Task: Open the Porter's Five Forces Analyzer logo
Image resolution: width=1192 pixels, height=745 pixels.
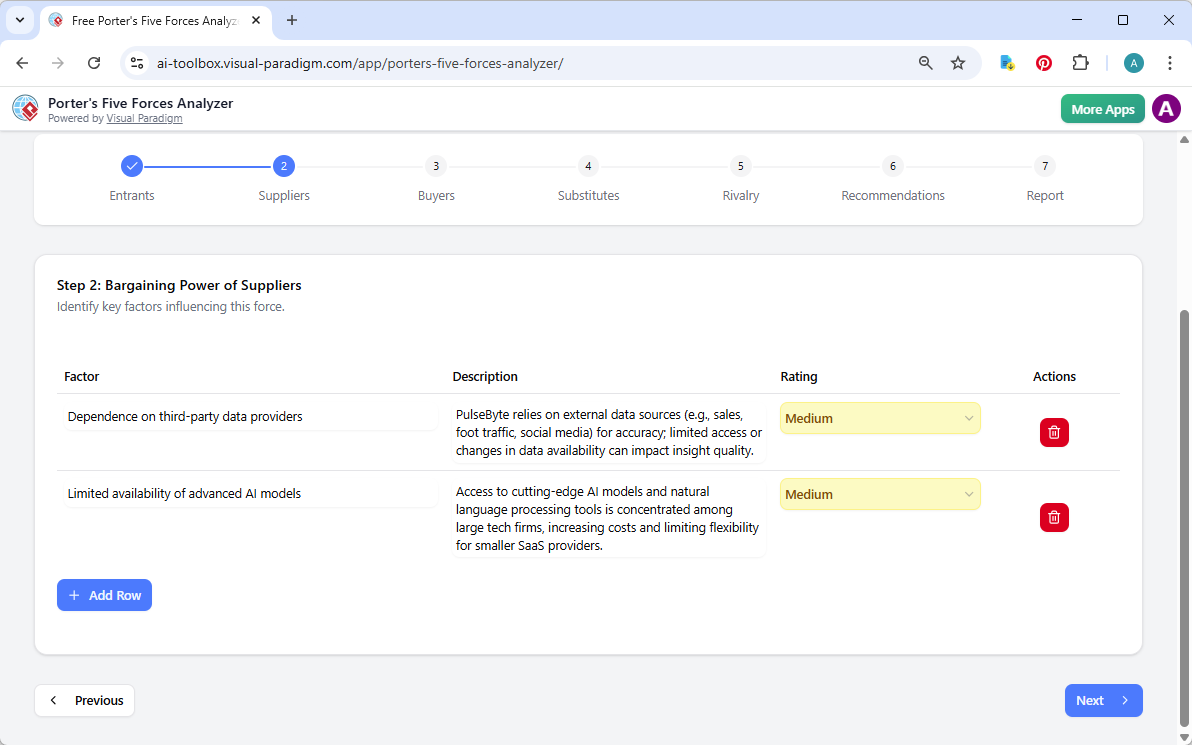Action: pos(25,108)
